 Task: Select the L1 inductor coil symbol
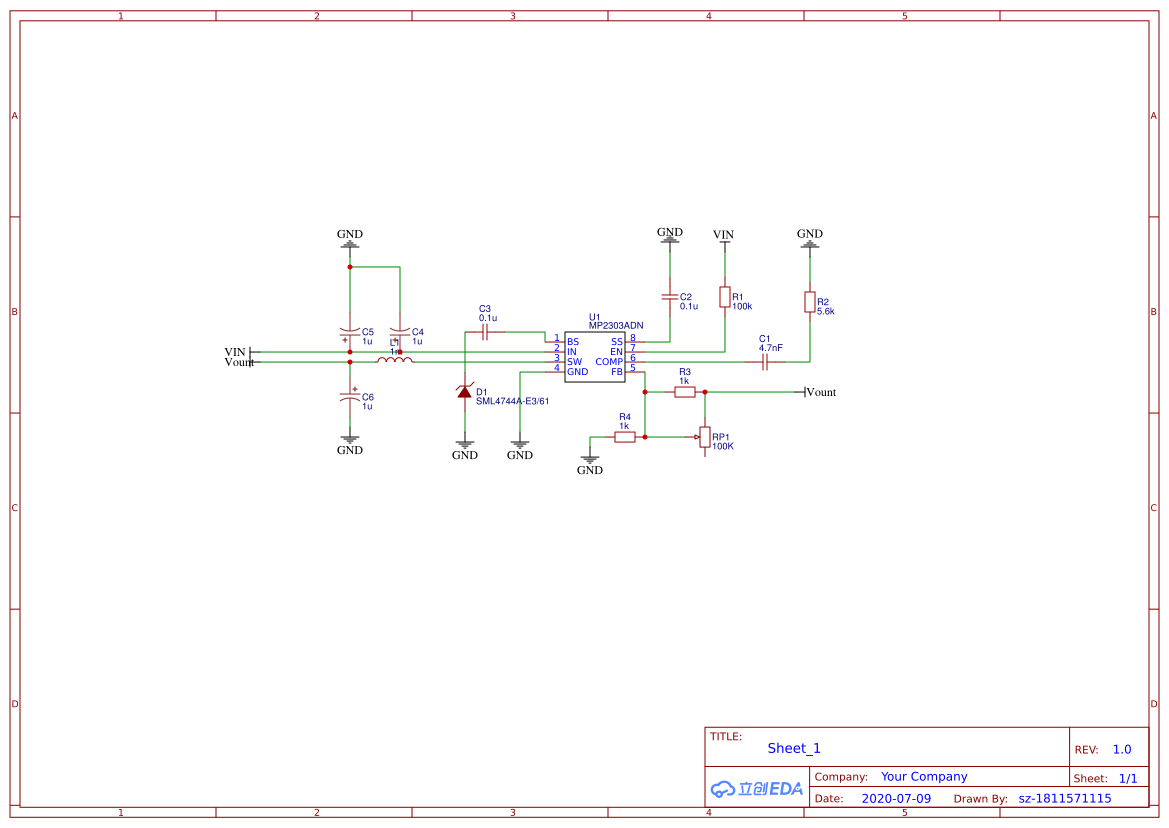coord(395,361)
